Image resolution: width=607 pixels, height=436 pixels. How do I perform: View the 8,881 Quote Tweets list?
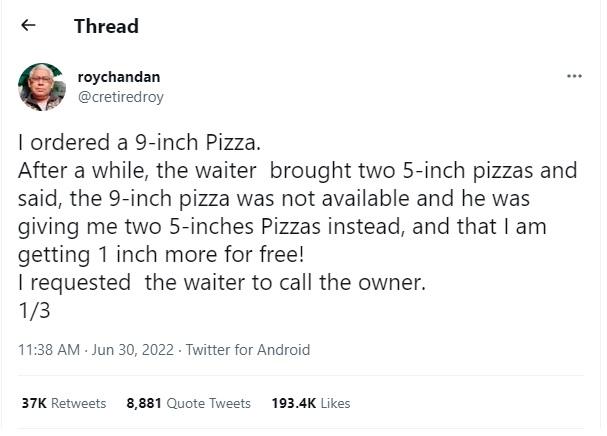click(188, 403)
